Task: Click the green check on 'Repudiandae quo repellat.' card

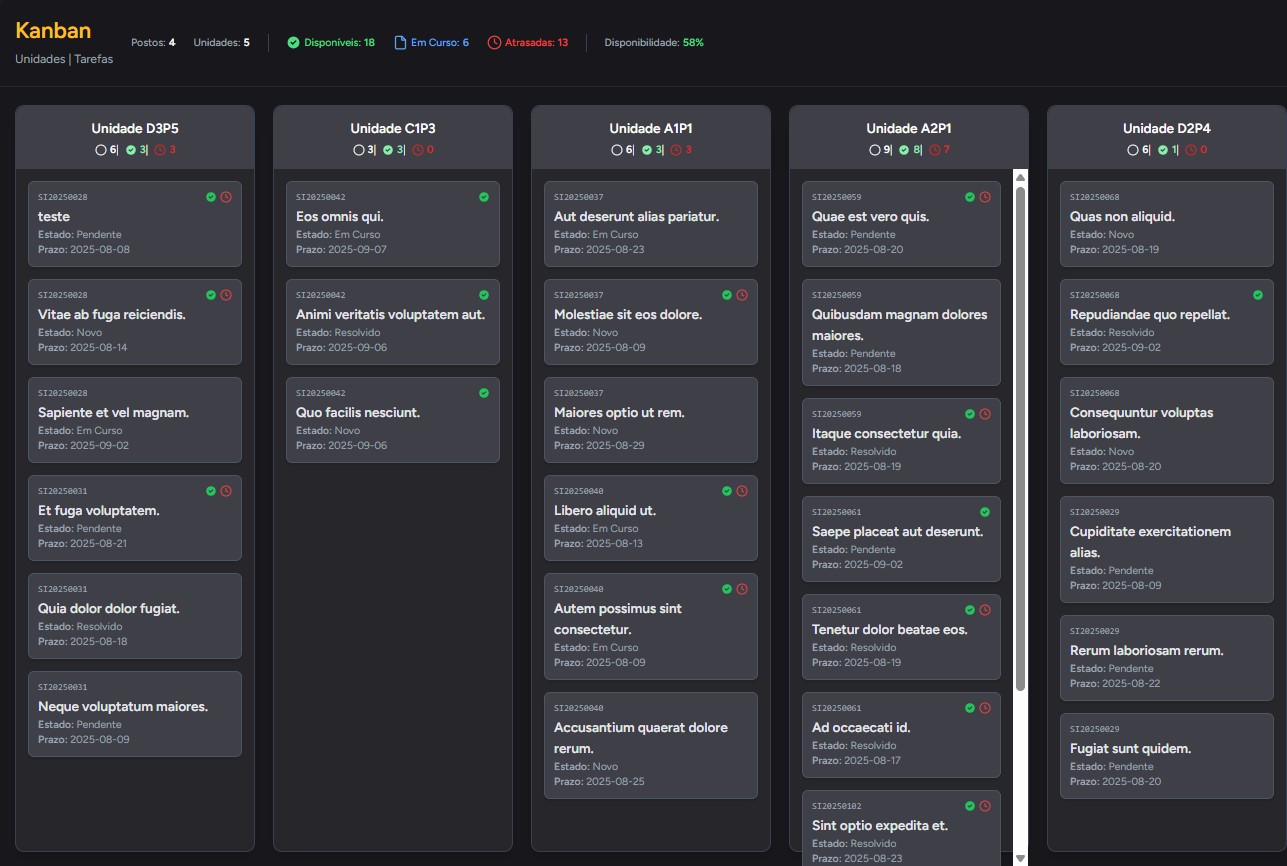Action: [x=1258, y=295]
